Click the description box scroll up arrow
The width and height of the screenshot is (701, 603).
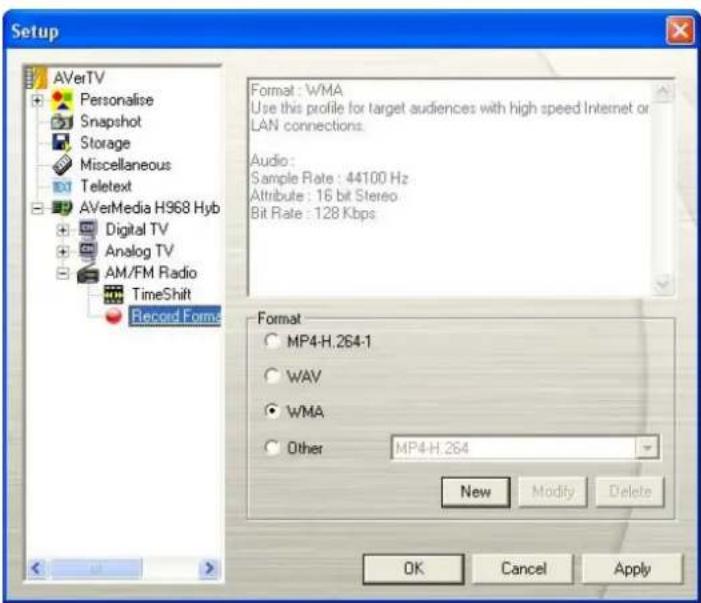663,92
